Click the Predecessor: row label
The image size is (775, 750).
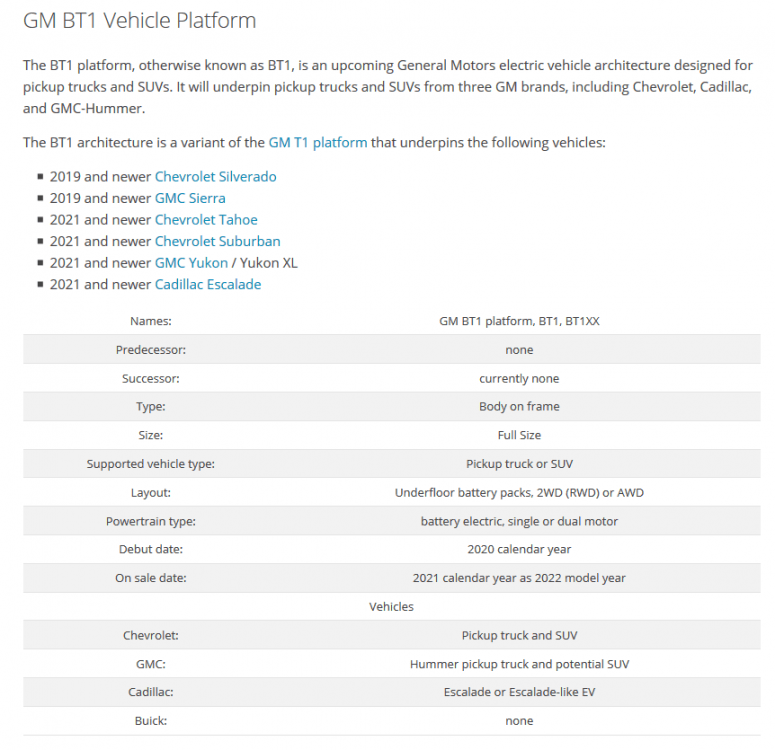tap(151, 350)
